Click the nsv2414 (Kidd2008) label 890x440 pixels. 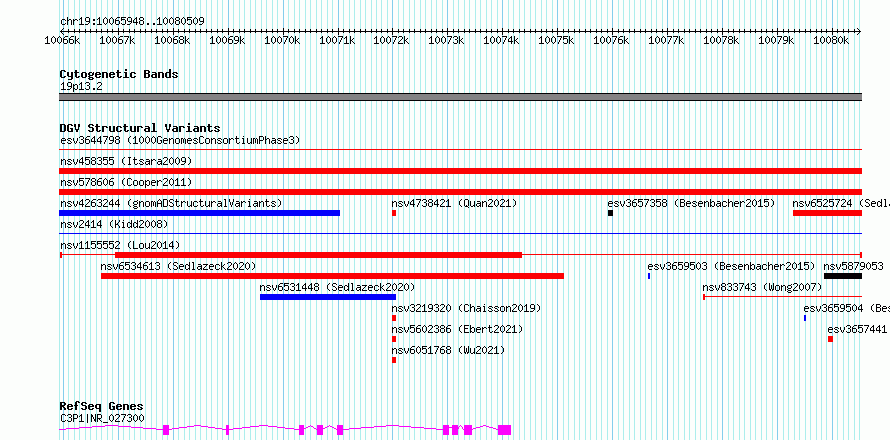pyautogui.click(x=114, y=224)
